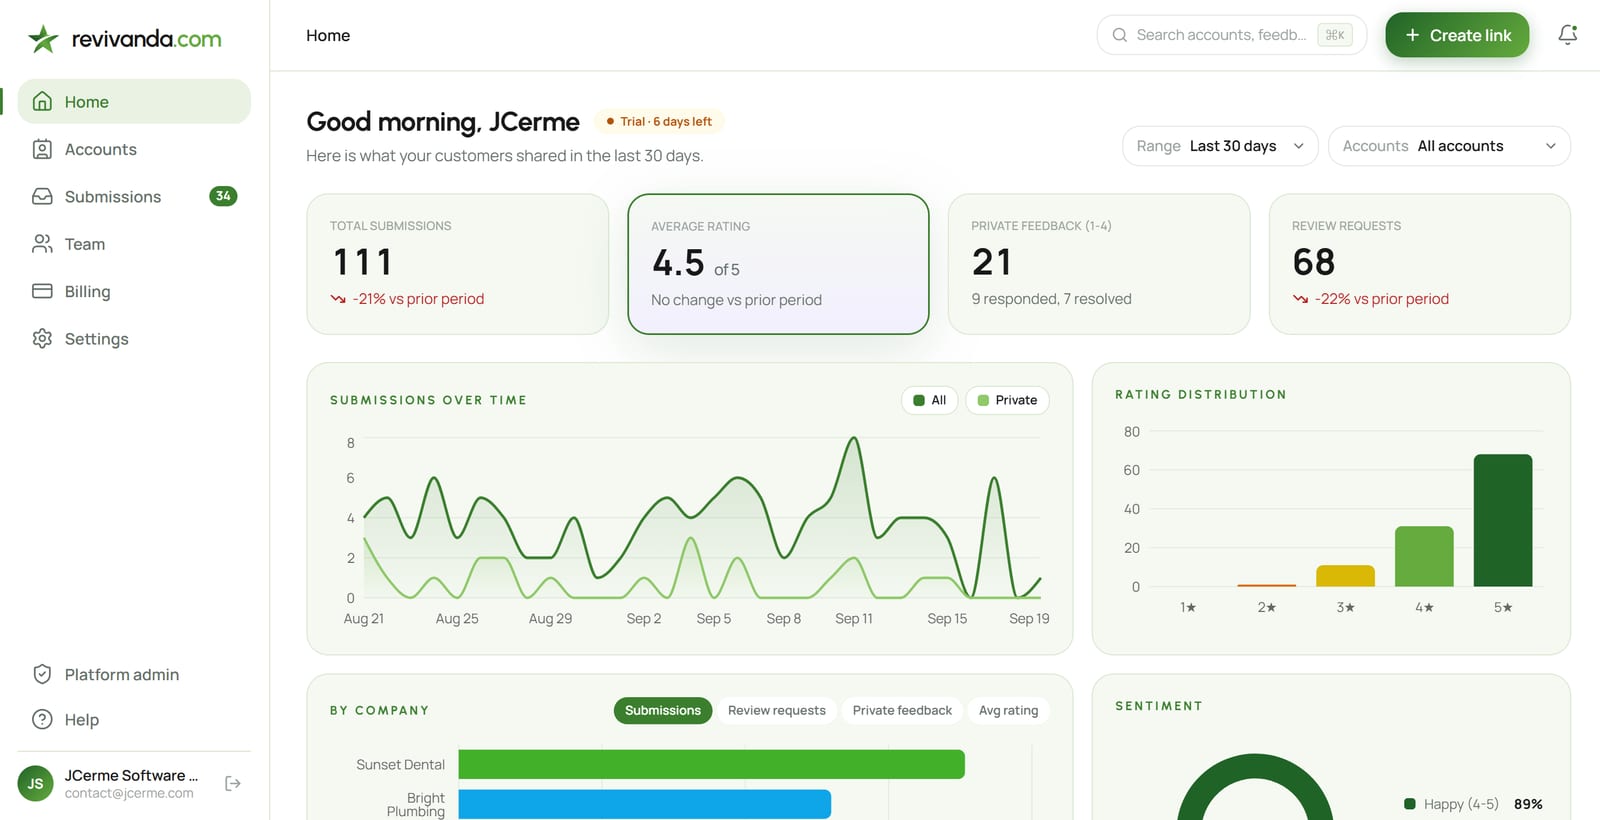Click the Create link button
Screen dimensions: 1600x820
point(1457,35)
